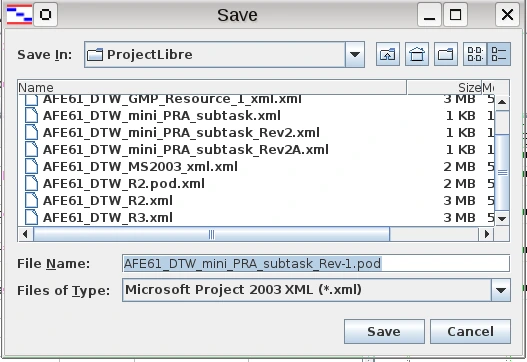527x362 pixels.
Task: Select file AFE61_DTW_mini_PRA_subtask_Rev2.xml
Action: [181, 133]
